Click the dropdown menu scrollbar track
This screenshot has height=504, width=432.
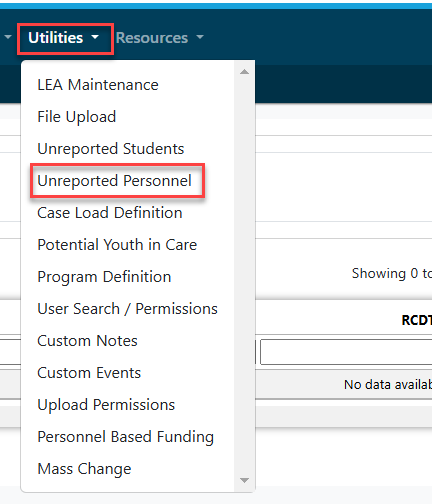coord(244,276)
